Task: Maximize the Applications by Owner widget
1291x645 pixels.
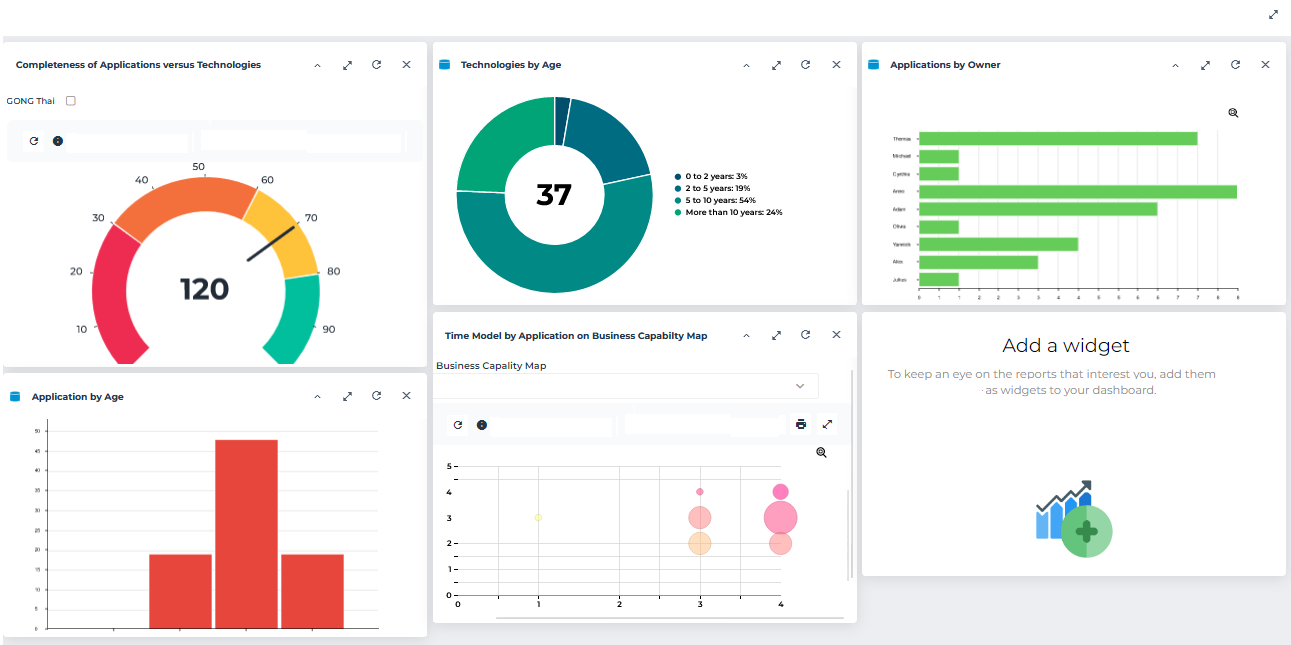Action: [1206, 65]
